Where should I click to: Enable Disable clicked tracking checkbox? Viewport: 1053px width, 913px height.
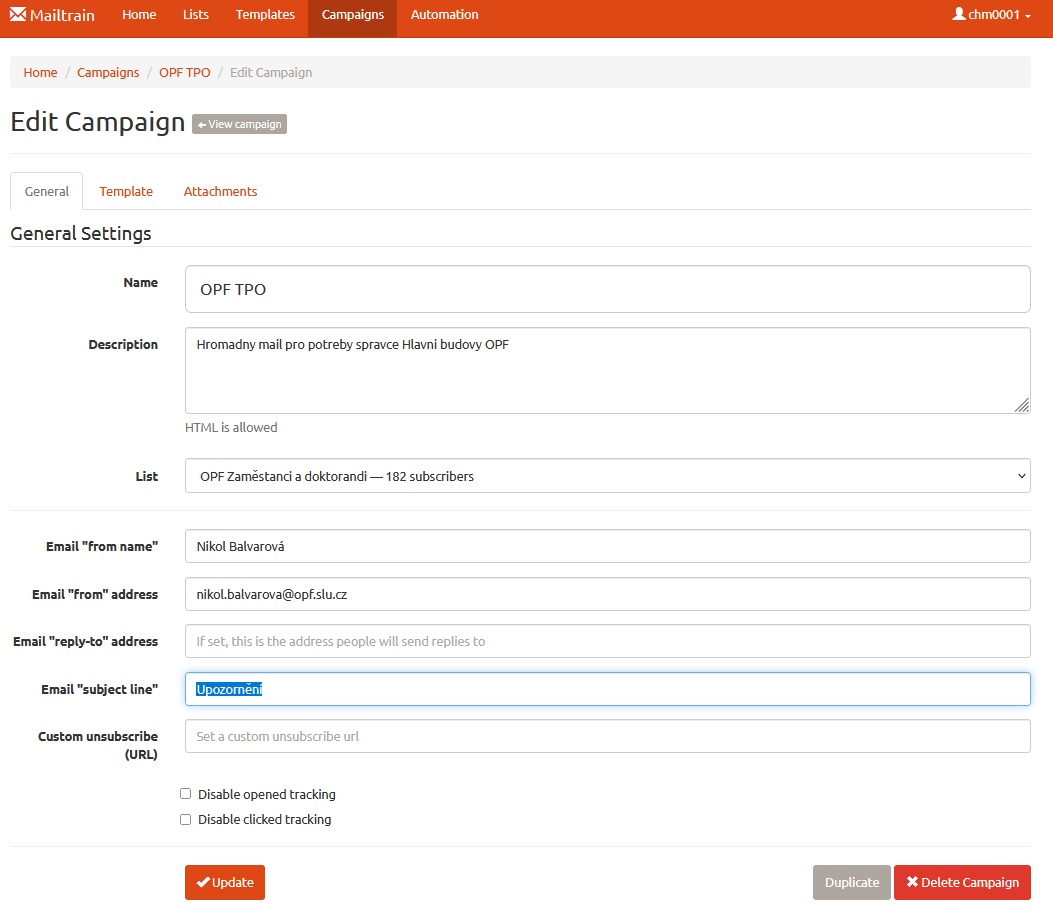coord(185,819)
